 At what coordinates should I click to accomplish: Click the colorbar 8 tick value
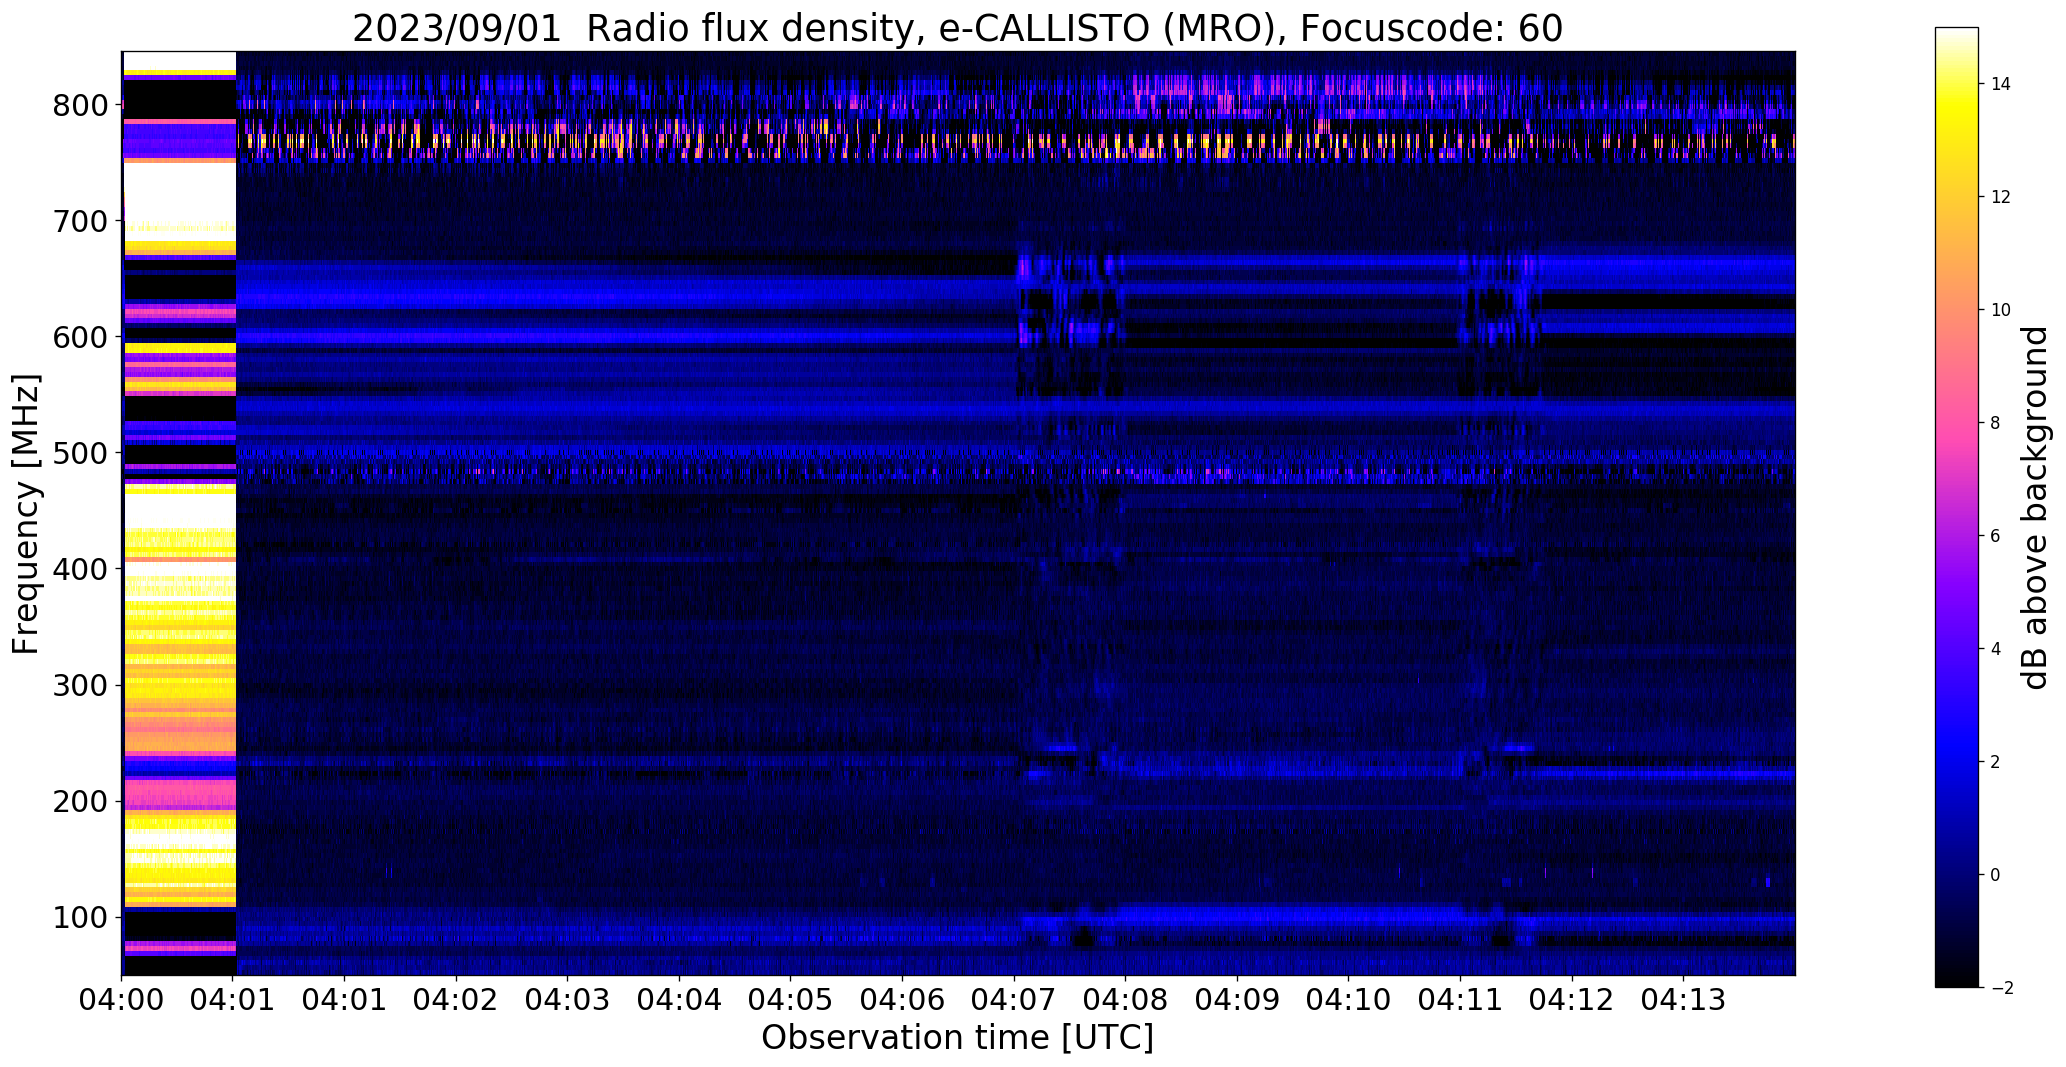click(x=1996, y=423)
